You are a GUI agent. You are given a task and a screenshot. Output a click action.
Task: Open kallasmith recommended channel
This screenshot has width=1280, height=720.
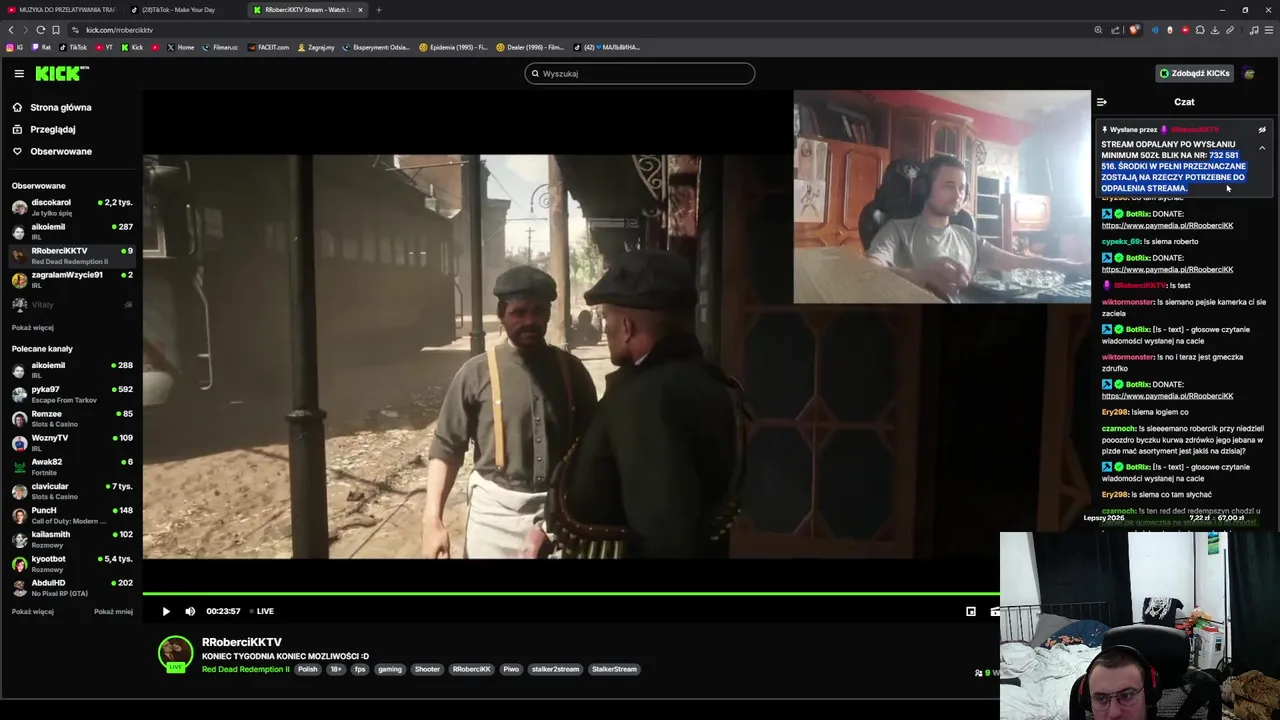point(72,539)
